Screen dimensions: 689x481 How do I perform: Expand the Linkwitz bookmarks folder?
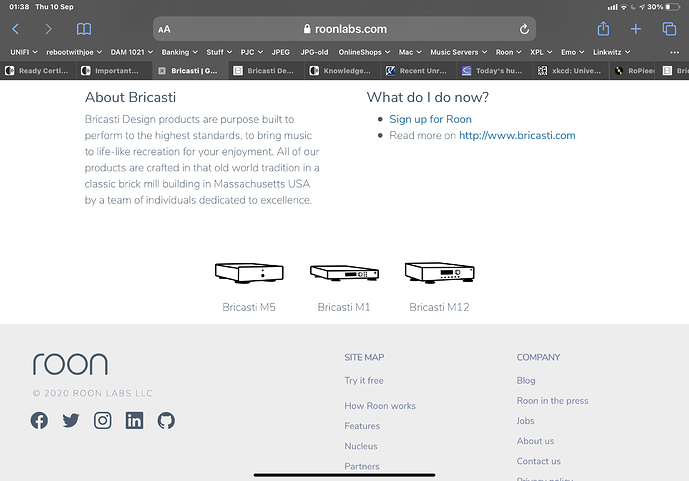click(611, 52)
